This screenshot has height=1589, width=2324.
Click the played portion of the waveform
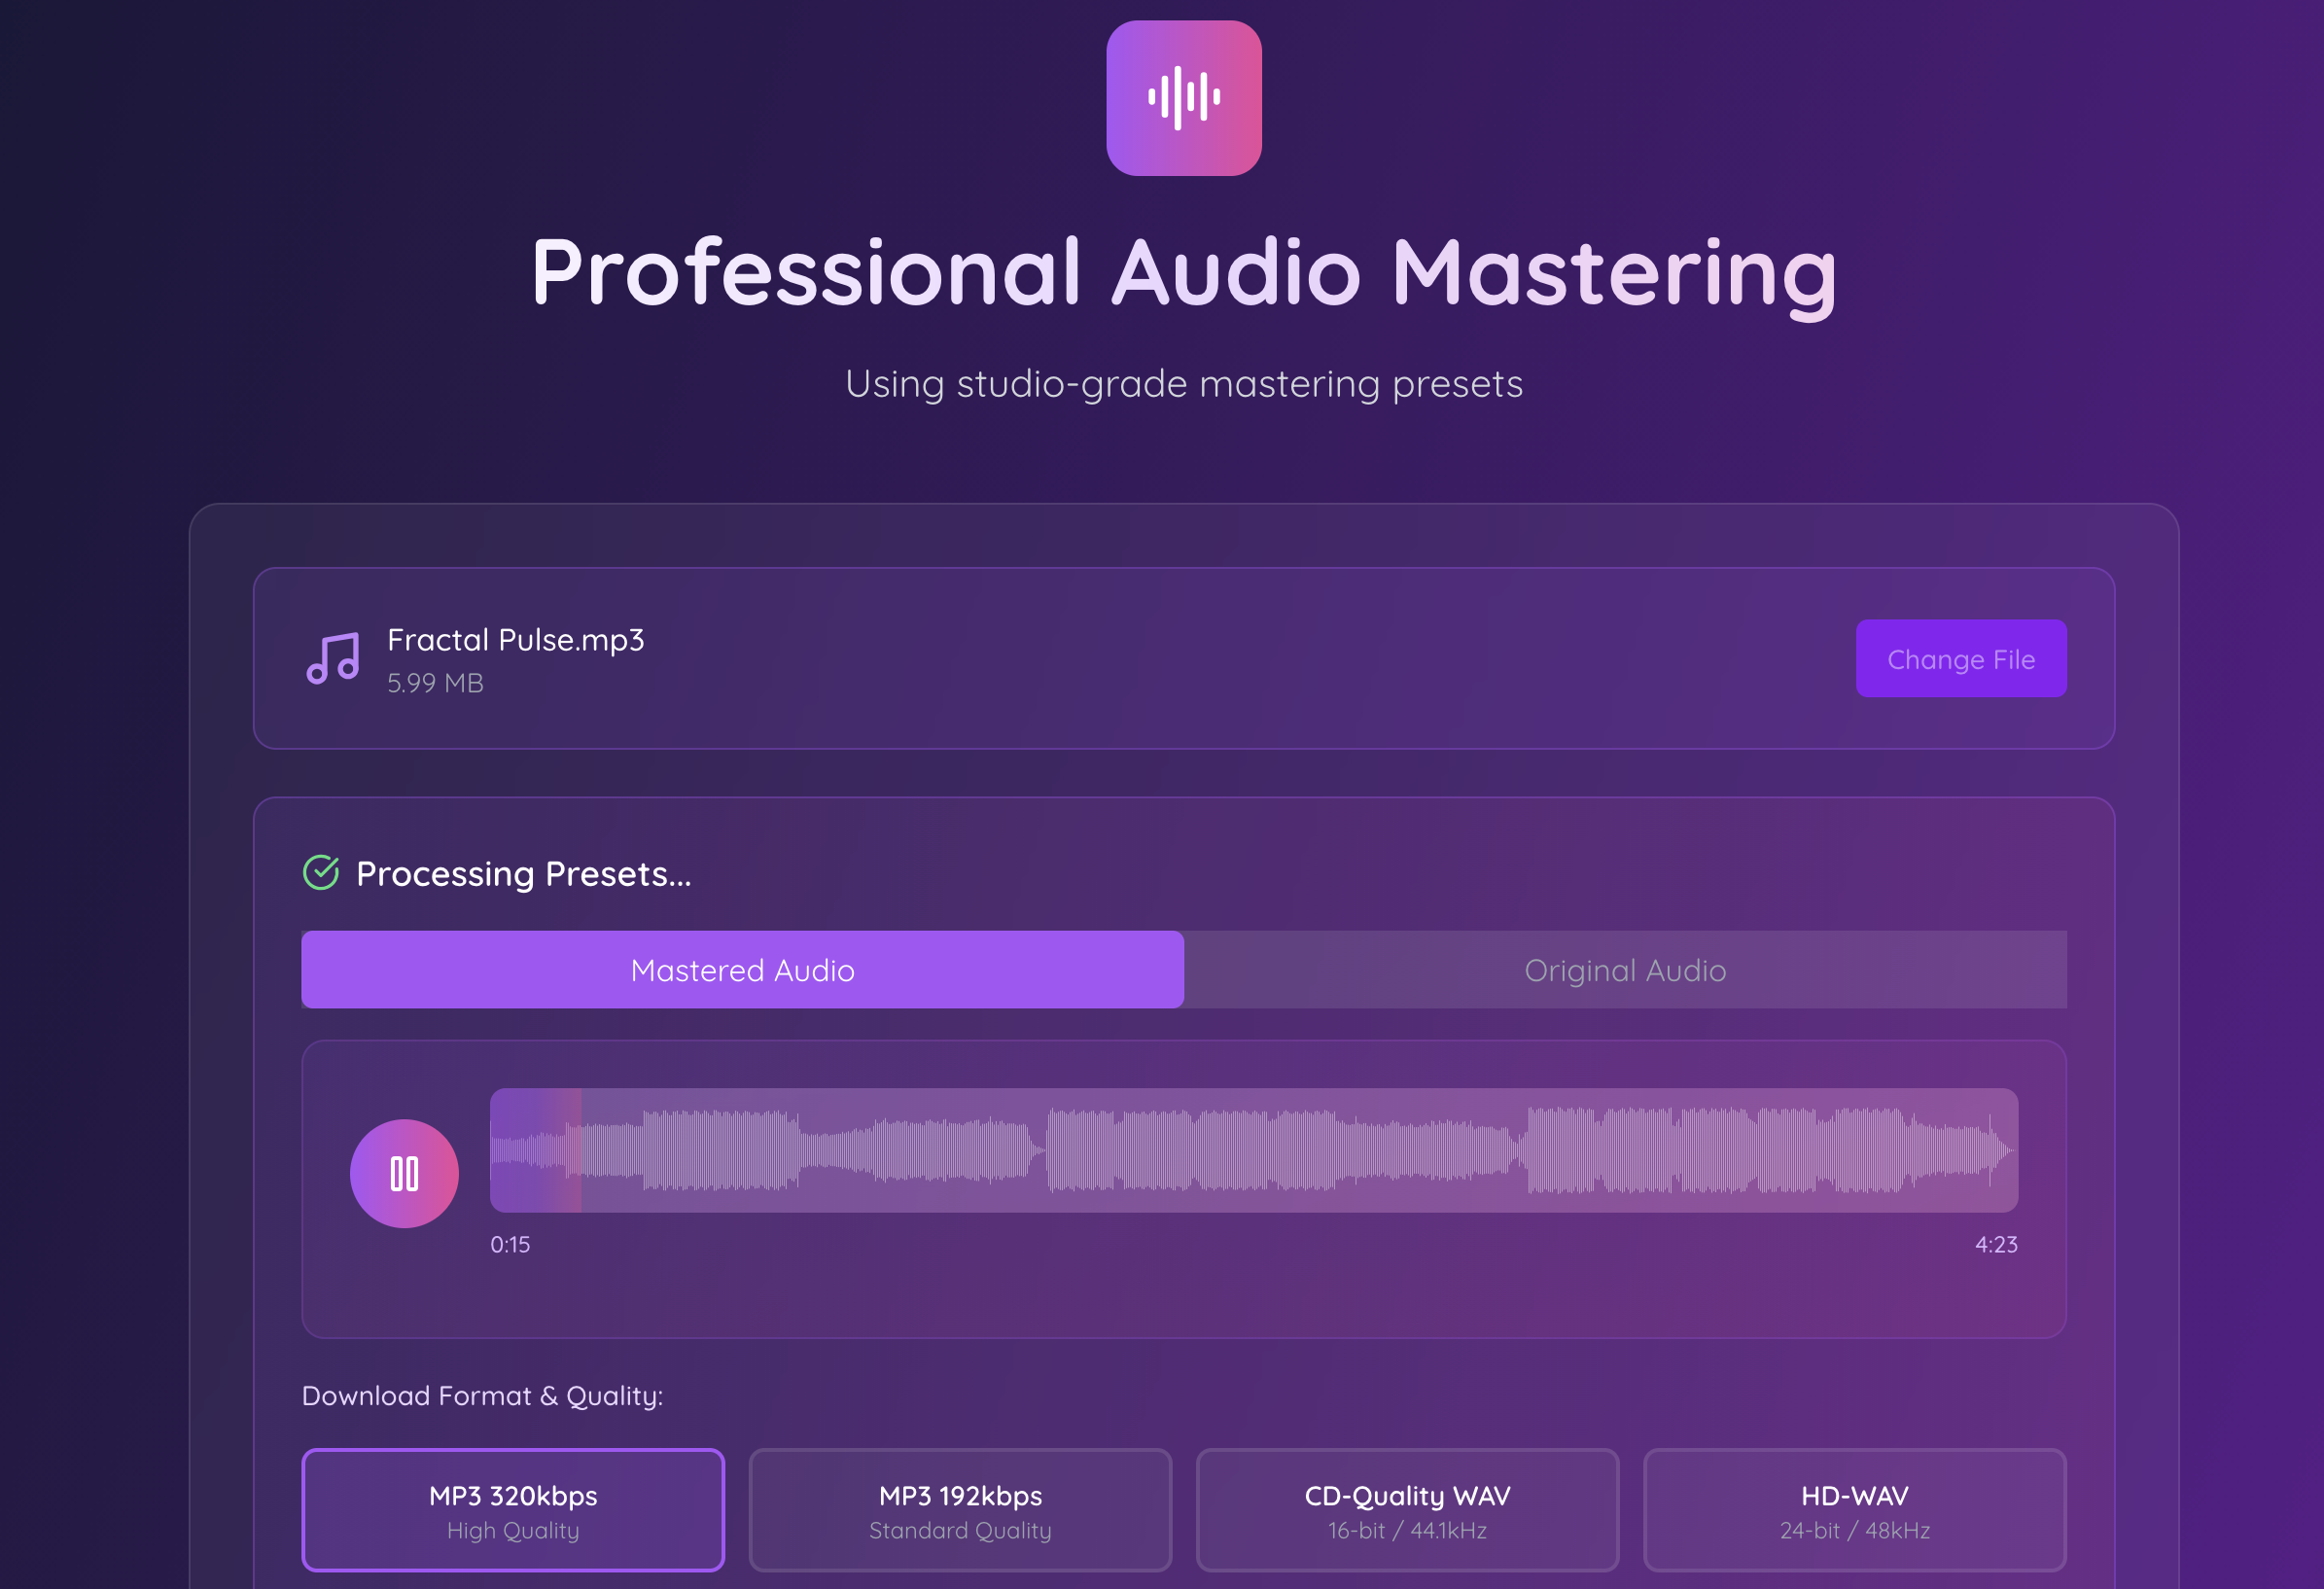click(x=535, y=1150)
